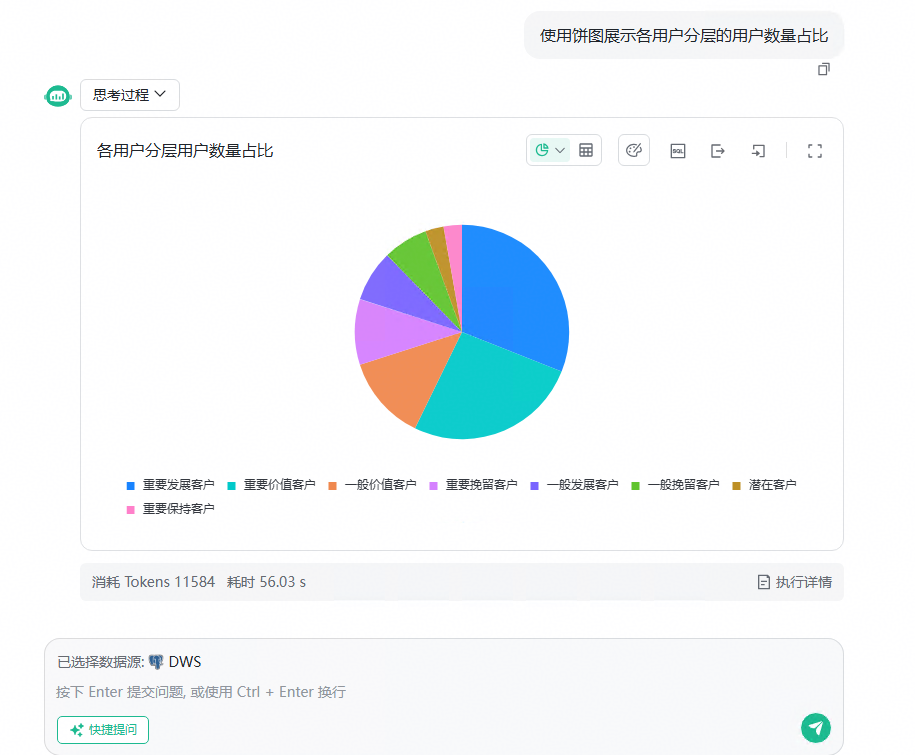The image size is (915, 755).
Task: Click the green chatbot avatar icon
Action: click(58, 96)
